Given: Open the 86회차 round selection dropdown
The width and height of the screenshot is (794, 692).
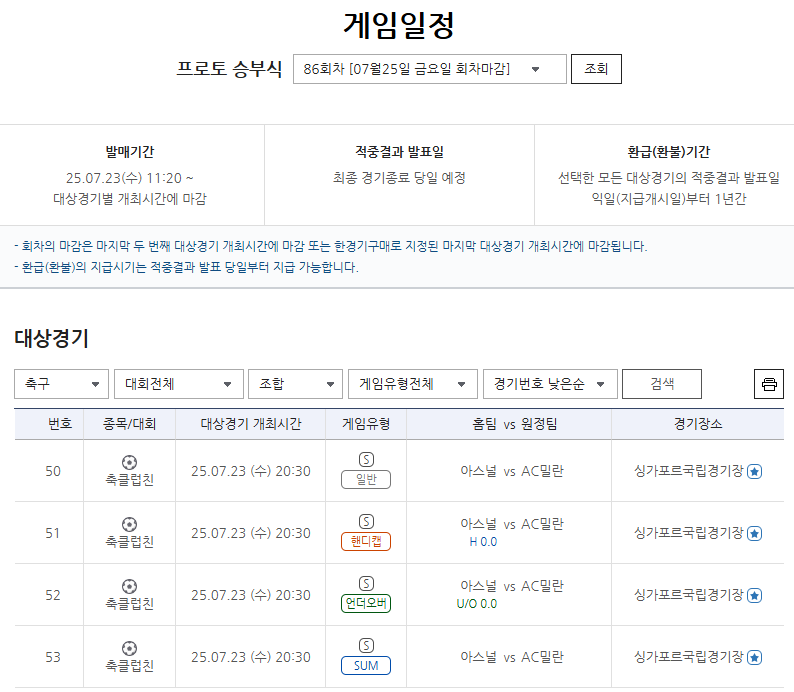Looking at the screenshot, I should (x=429, y=69).
